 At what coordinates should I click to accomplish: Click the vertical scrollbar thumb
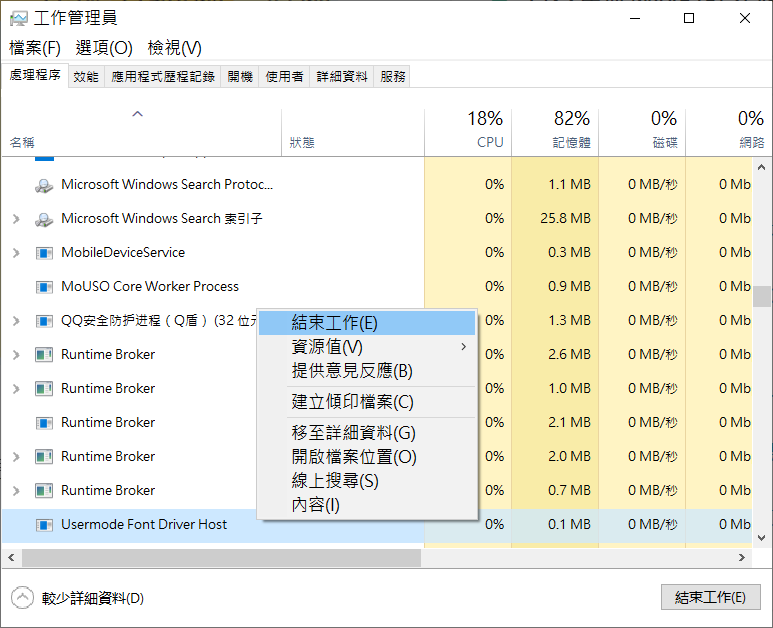762,296
